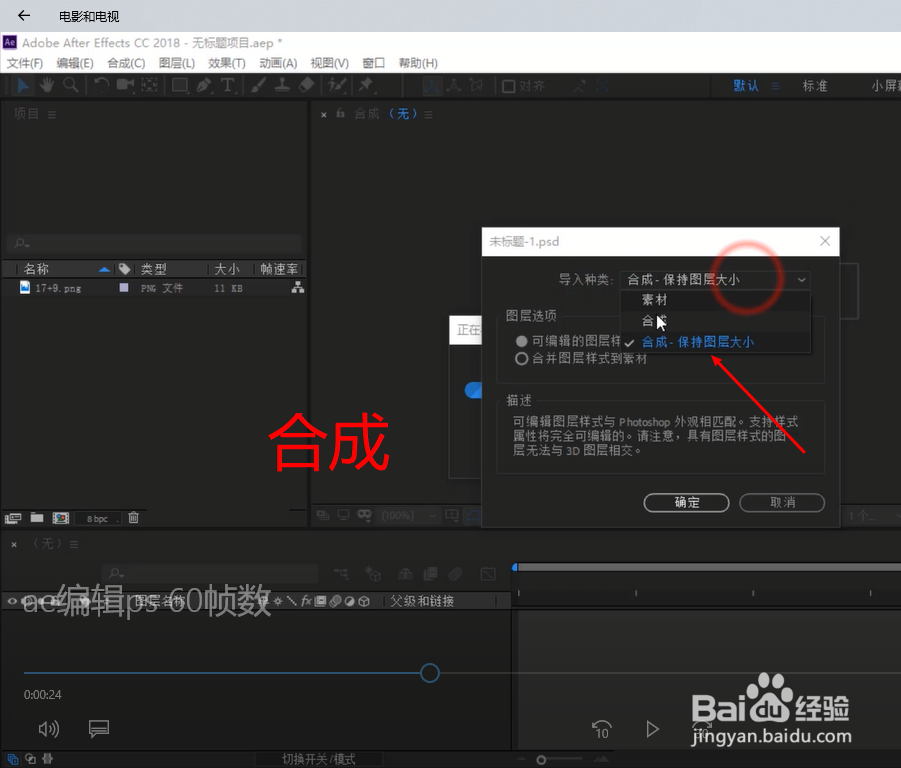
Task: Click the Interpret Footage icon in project panel
Action: [x=13, y=518]
